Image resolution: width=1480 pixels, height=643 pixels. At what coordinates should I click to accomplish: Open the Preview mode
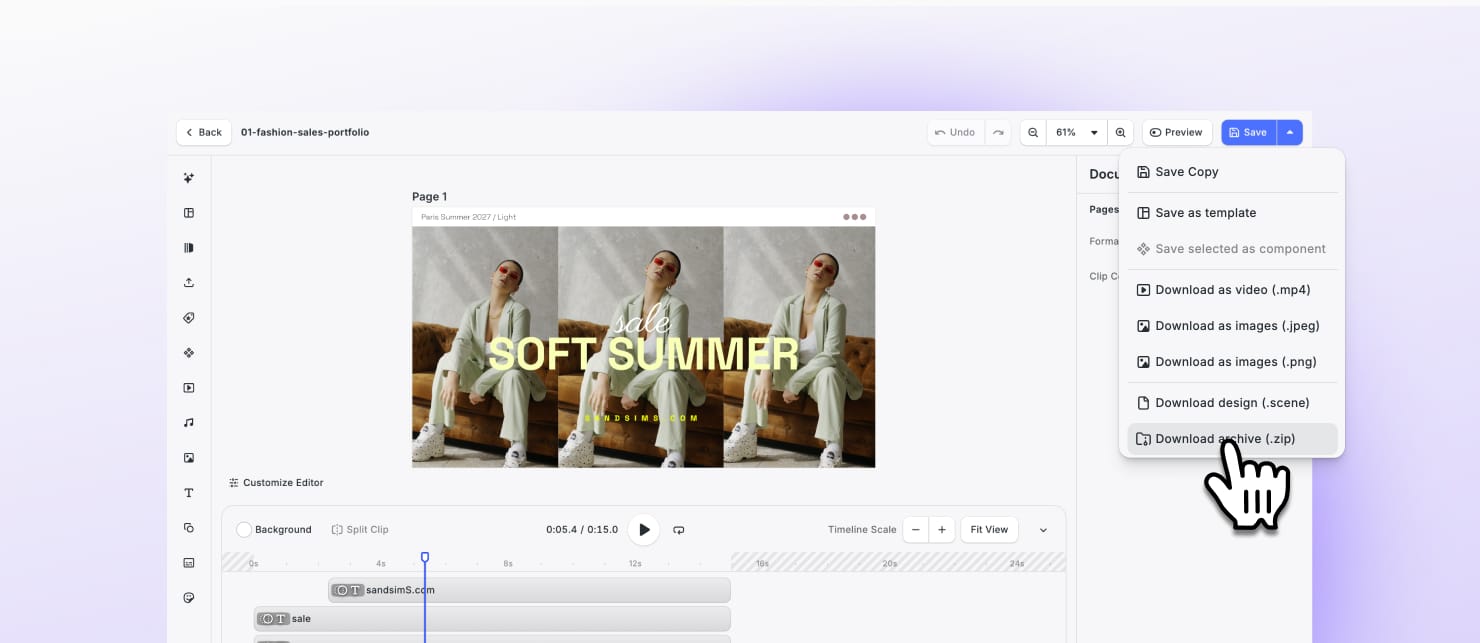[x=1177, y=132]
